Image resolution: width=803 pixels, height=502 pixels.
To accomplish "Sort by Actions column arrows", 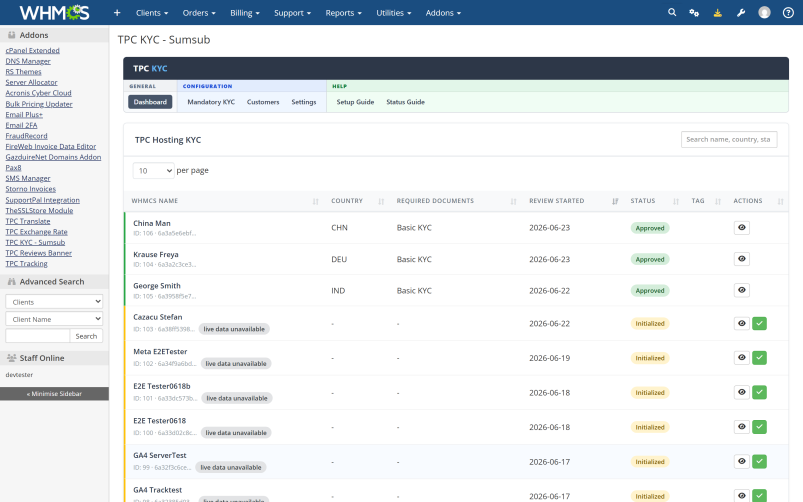I will tap(780, 201).
